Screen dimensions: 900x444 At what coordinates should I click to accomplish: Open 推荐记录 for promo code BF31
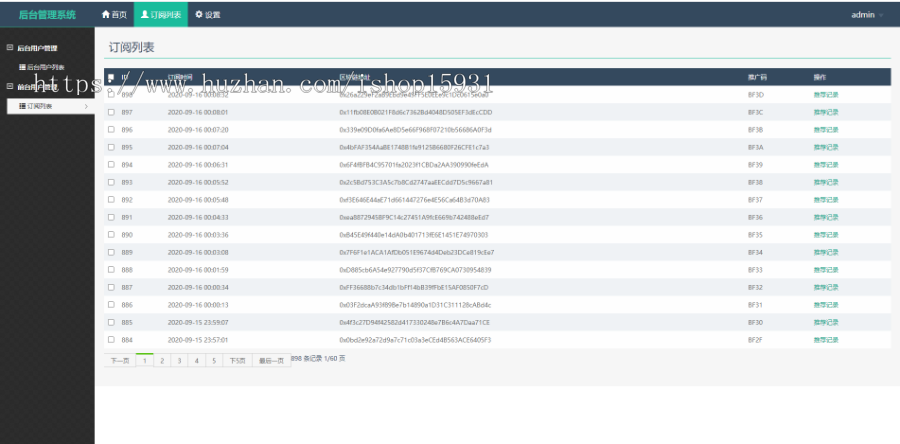click(826, 305)
